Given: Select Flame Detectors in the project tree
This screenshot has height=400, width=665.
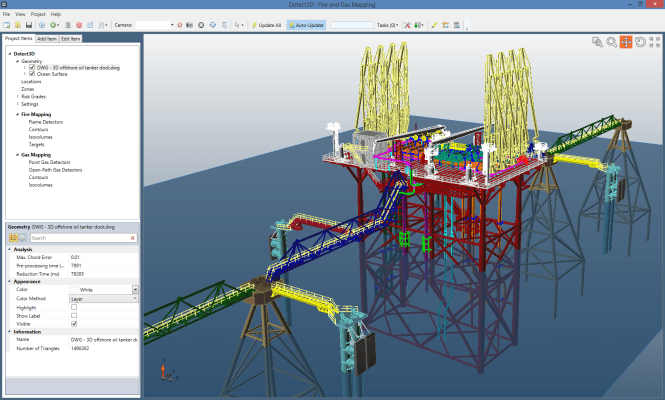Looking at the screenshot, I should tap(45, 121).
